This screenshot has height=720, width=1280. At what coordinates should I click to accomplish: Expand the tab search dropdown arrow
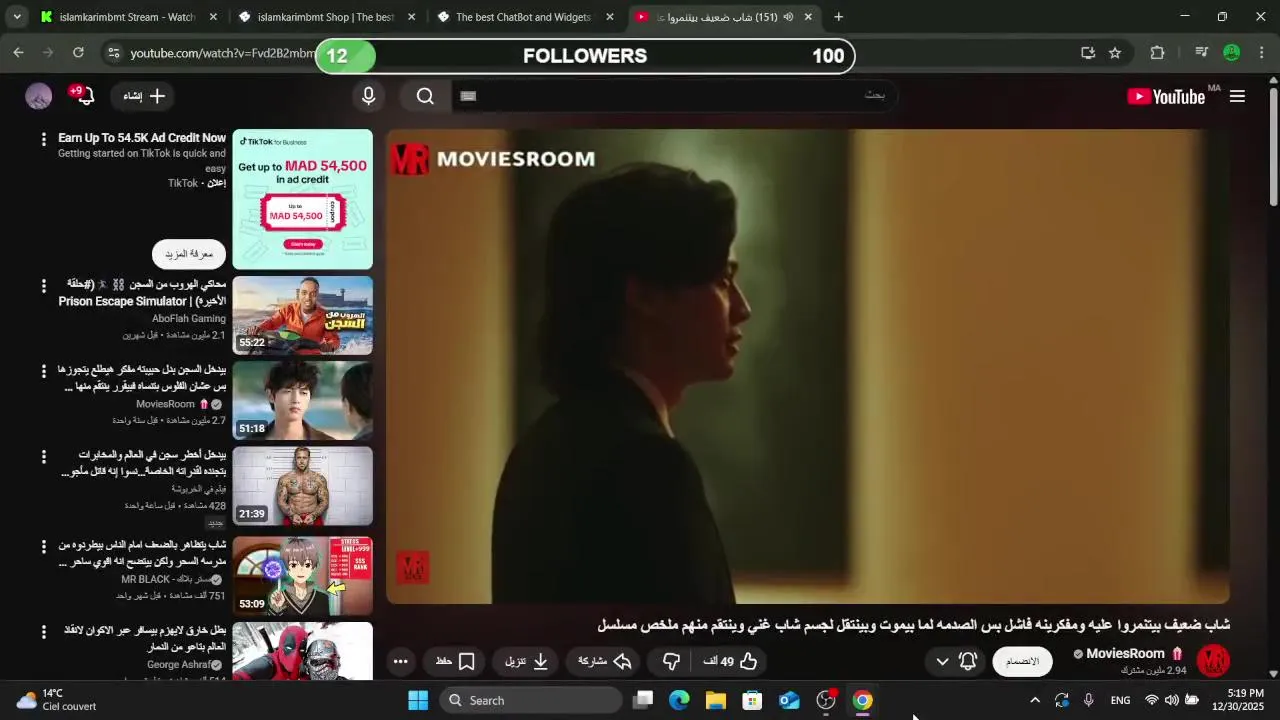[x=17, y=17]
